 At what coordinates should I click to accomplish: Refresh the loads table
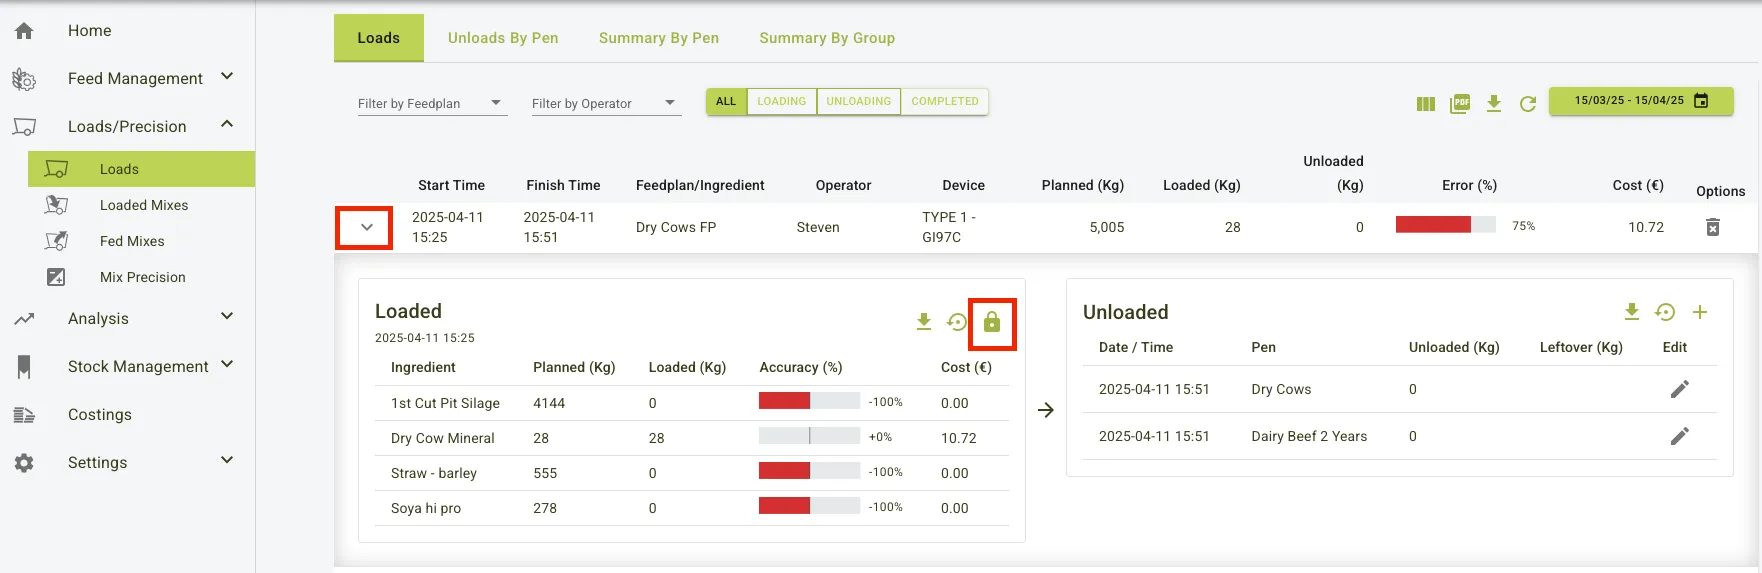click(1527, 104)
